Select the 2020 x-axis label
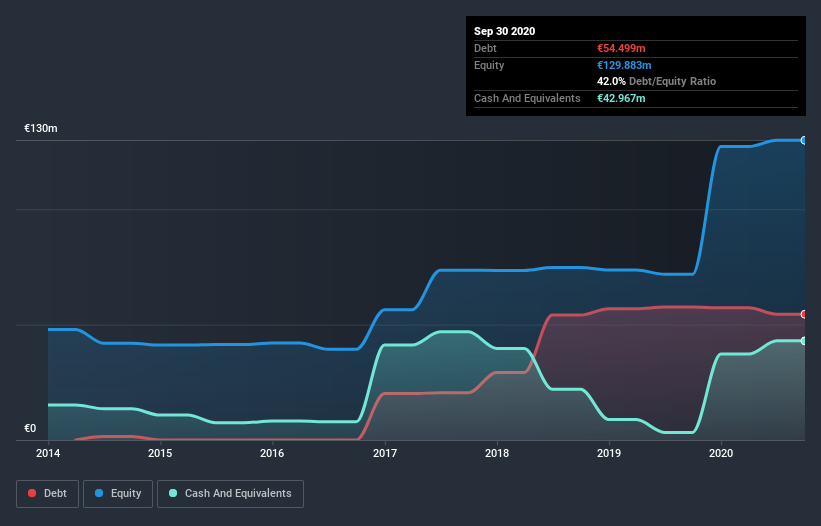Screen dimensions: 821x526 (721, 453)
